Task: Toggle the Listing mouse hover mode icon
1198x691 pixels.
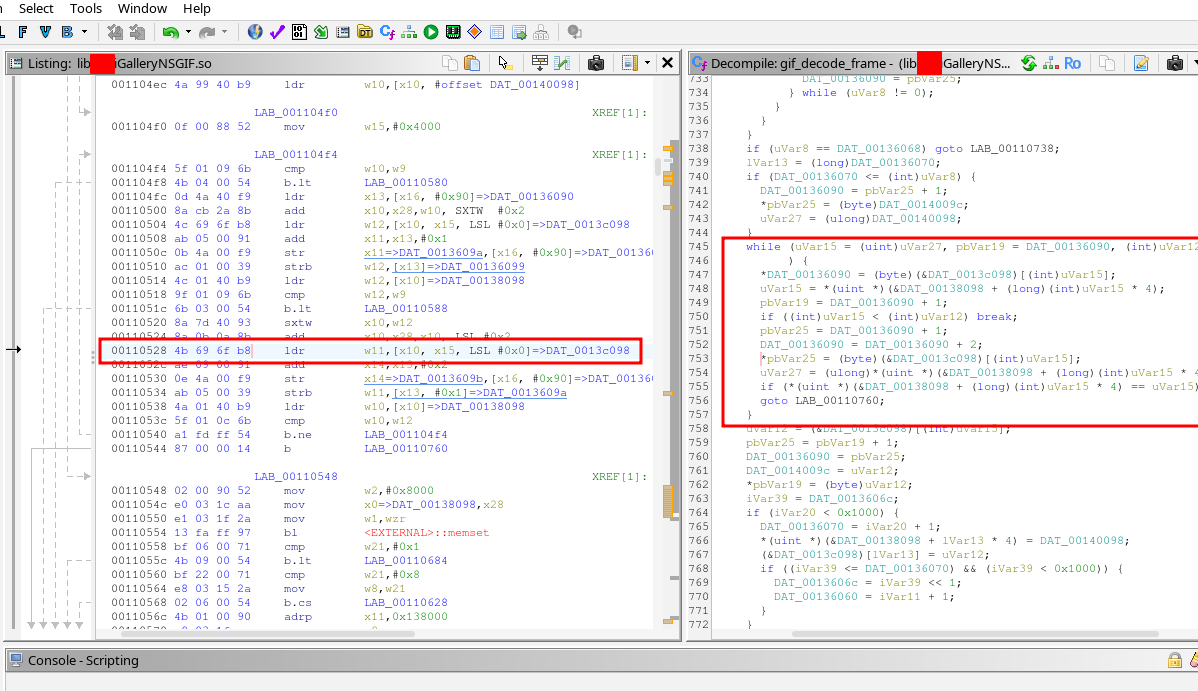Action: (506, 63)
